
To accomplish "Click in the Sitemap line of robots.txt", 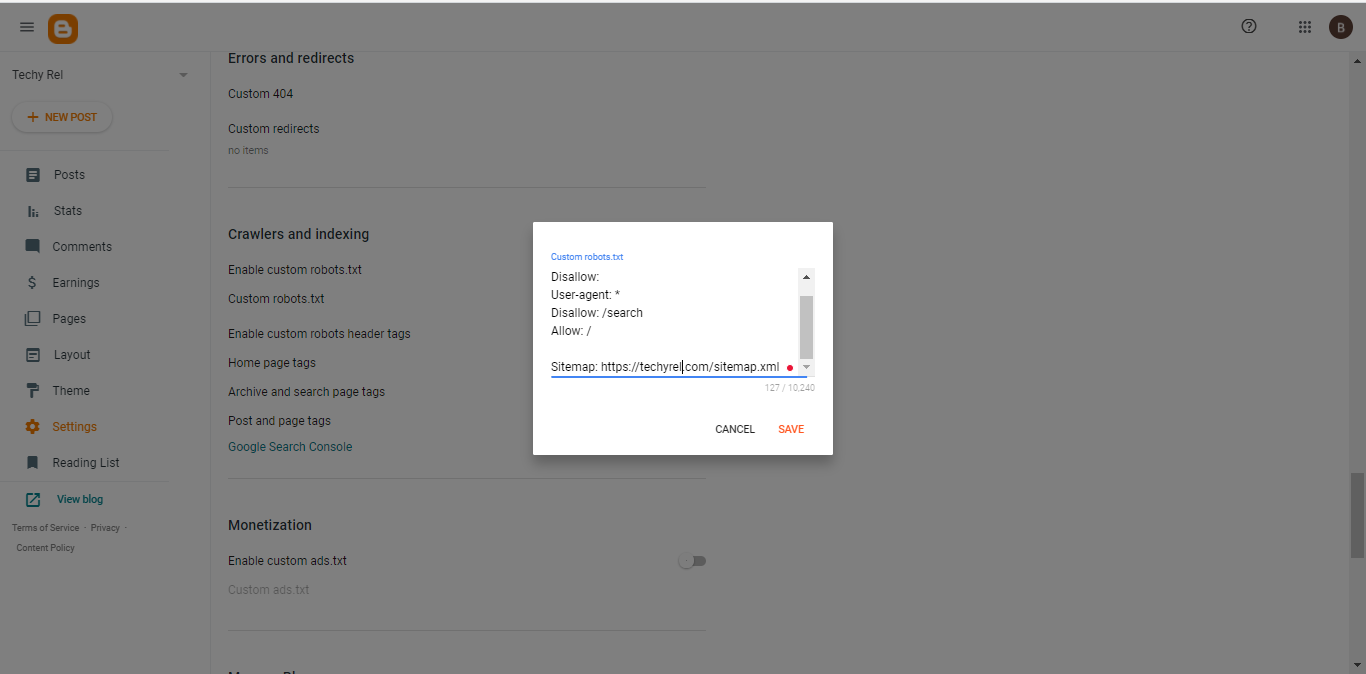I will (665, 367).
